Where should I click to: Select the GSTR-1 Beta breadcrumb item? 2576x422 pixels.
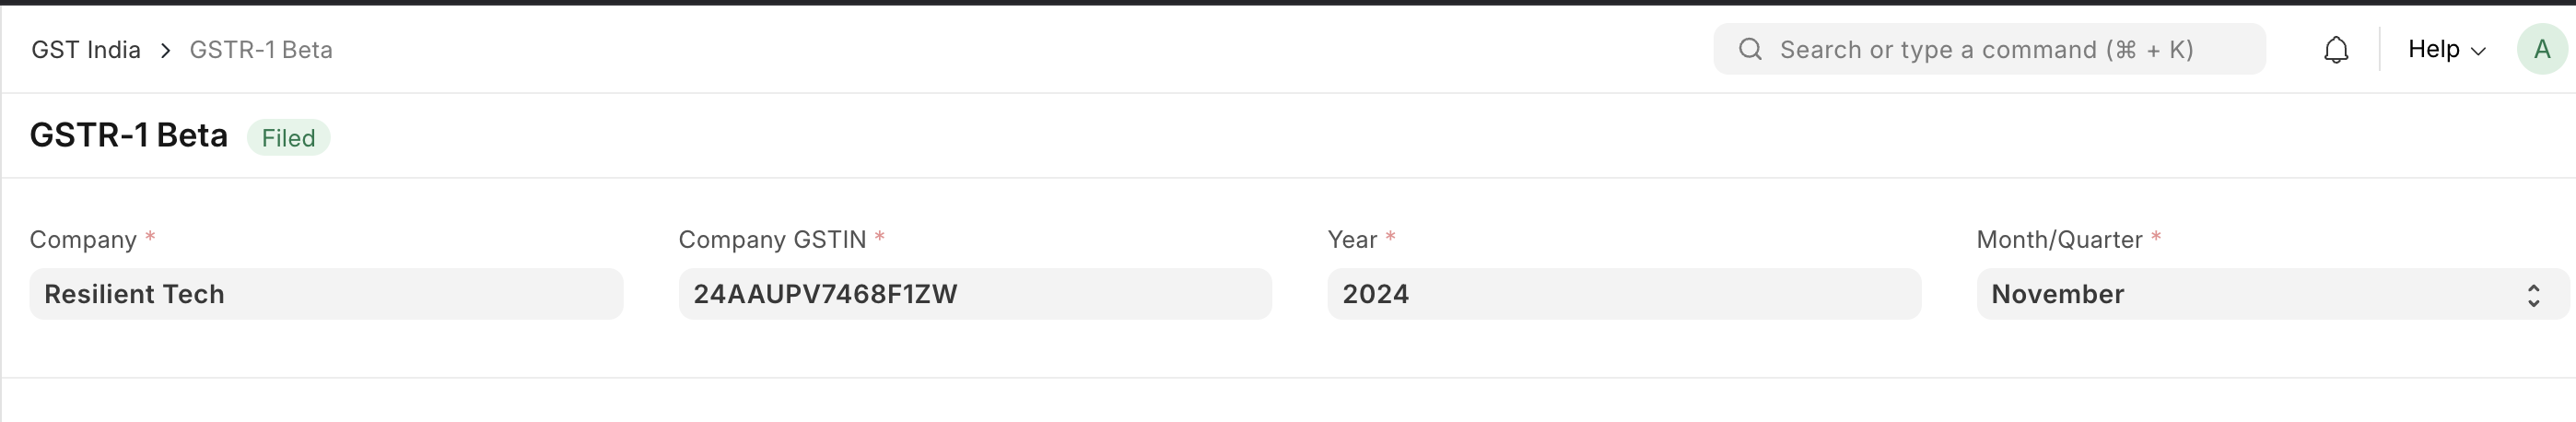click(261, 50)
